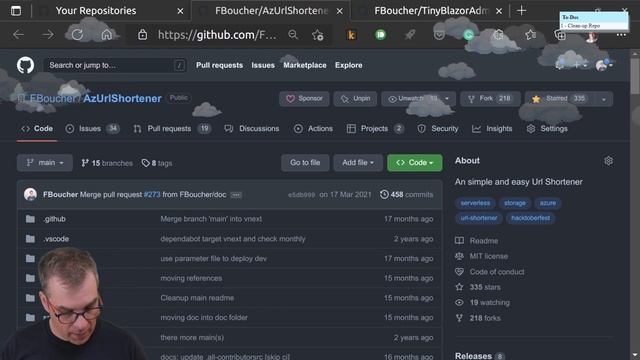Screen dimensions: 640x360
Task: Reload the page with refresh icon
Action: [77, 35]
